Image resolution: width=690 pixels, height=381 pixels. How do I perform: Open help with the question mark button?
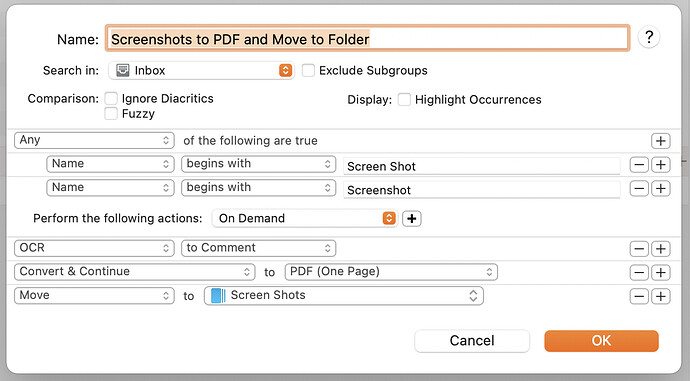click(649, 37)
